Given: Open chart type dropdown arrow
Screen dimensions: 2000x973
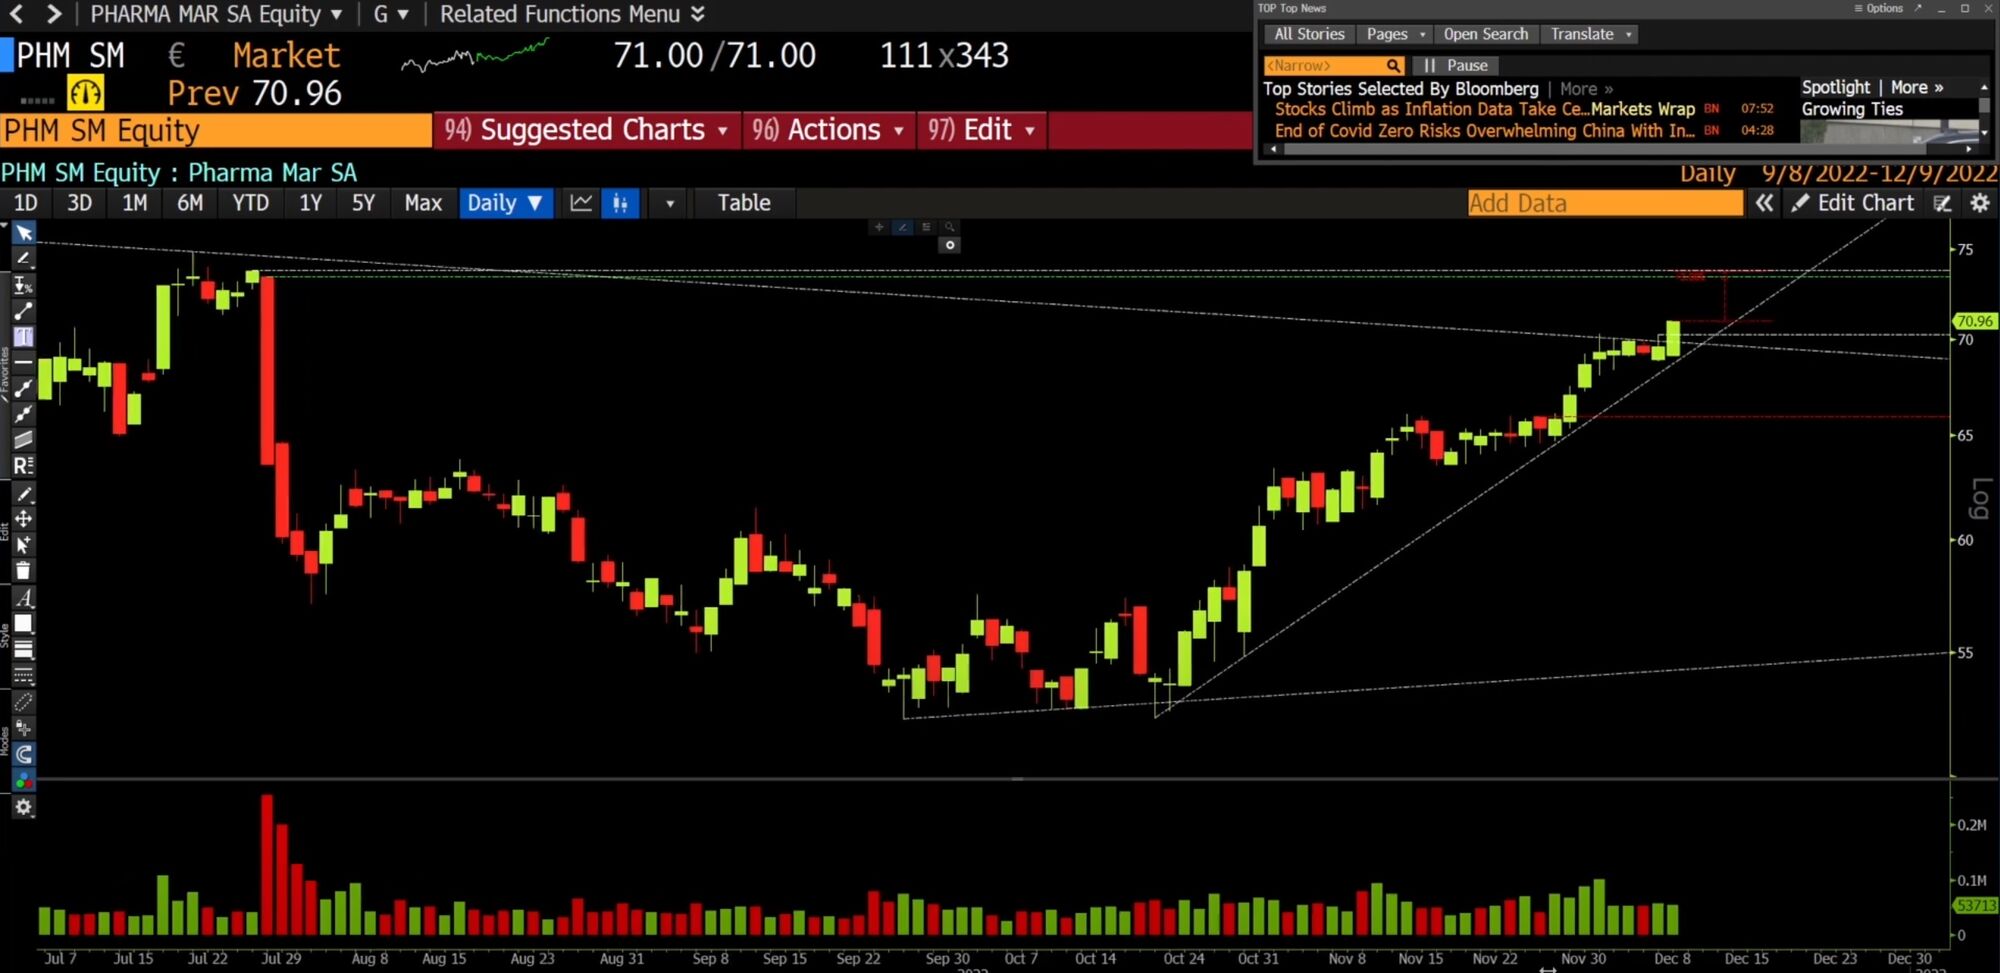Looking at the screenshot, I should (669, 203).
